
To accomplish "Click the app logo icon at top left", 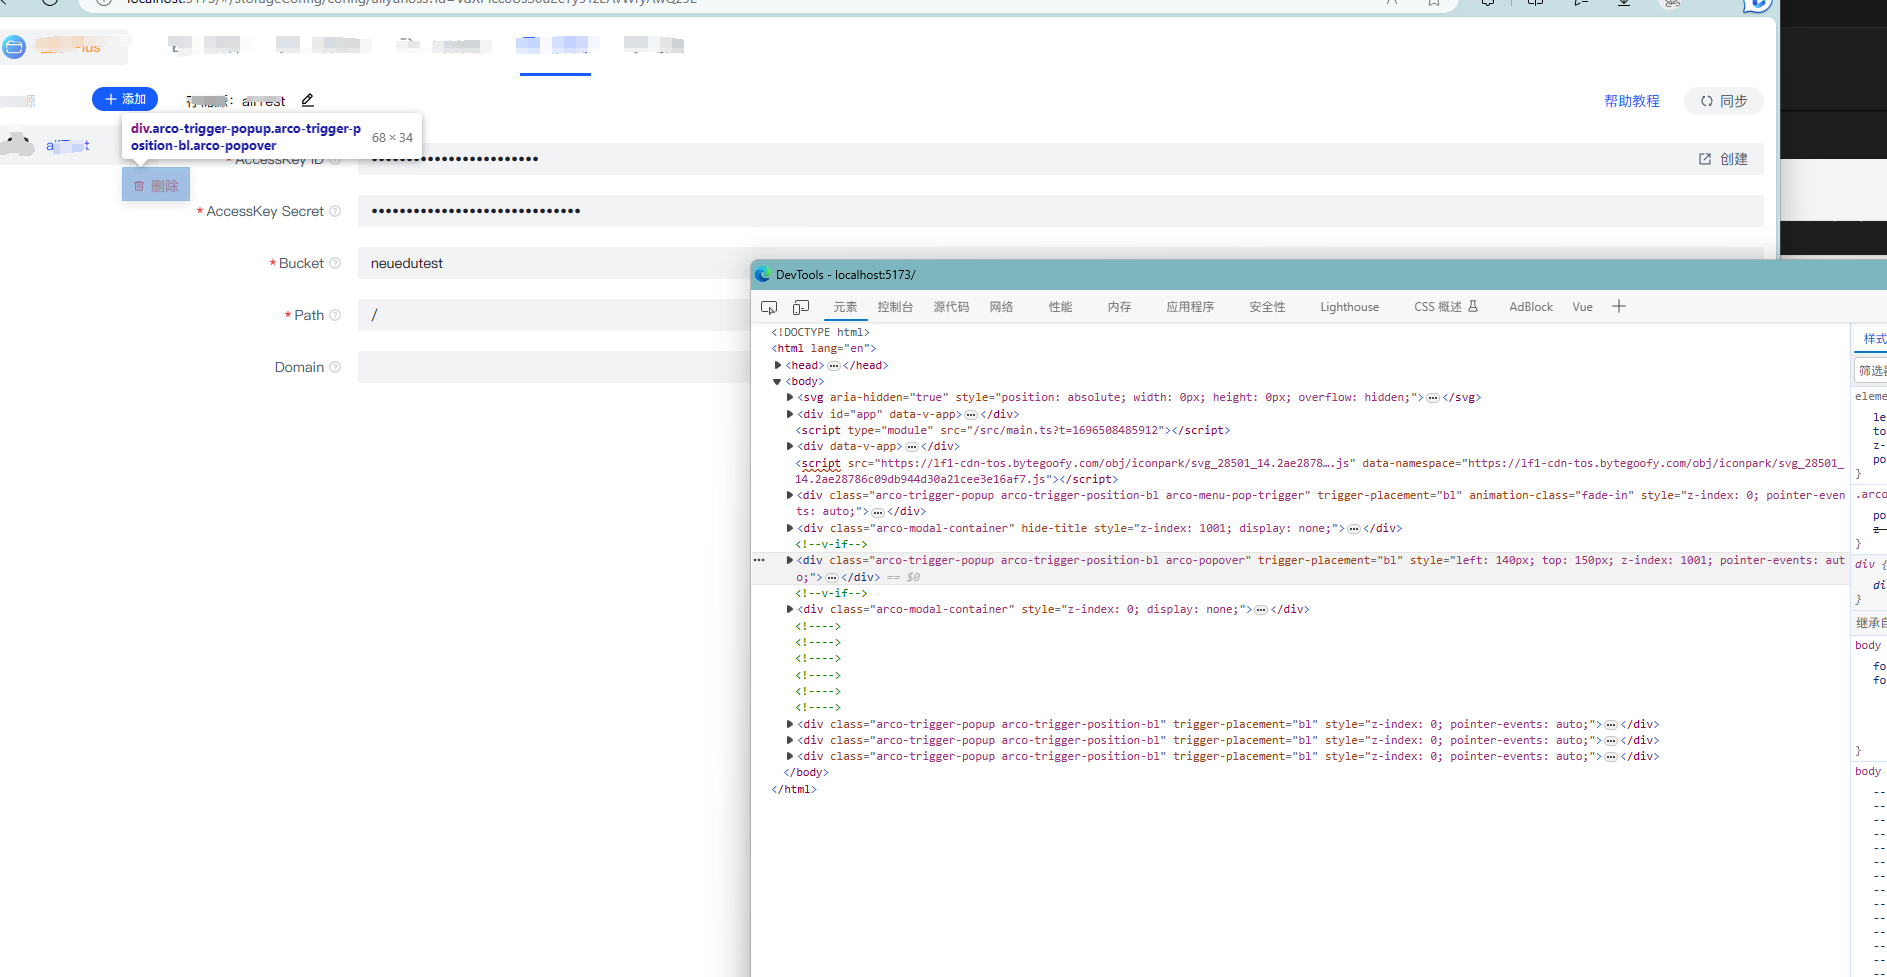I will pos(14,47).
